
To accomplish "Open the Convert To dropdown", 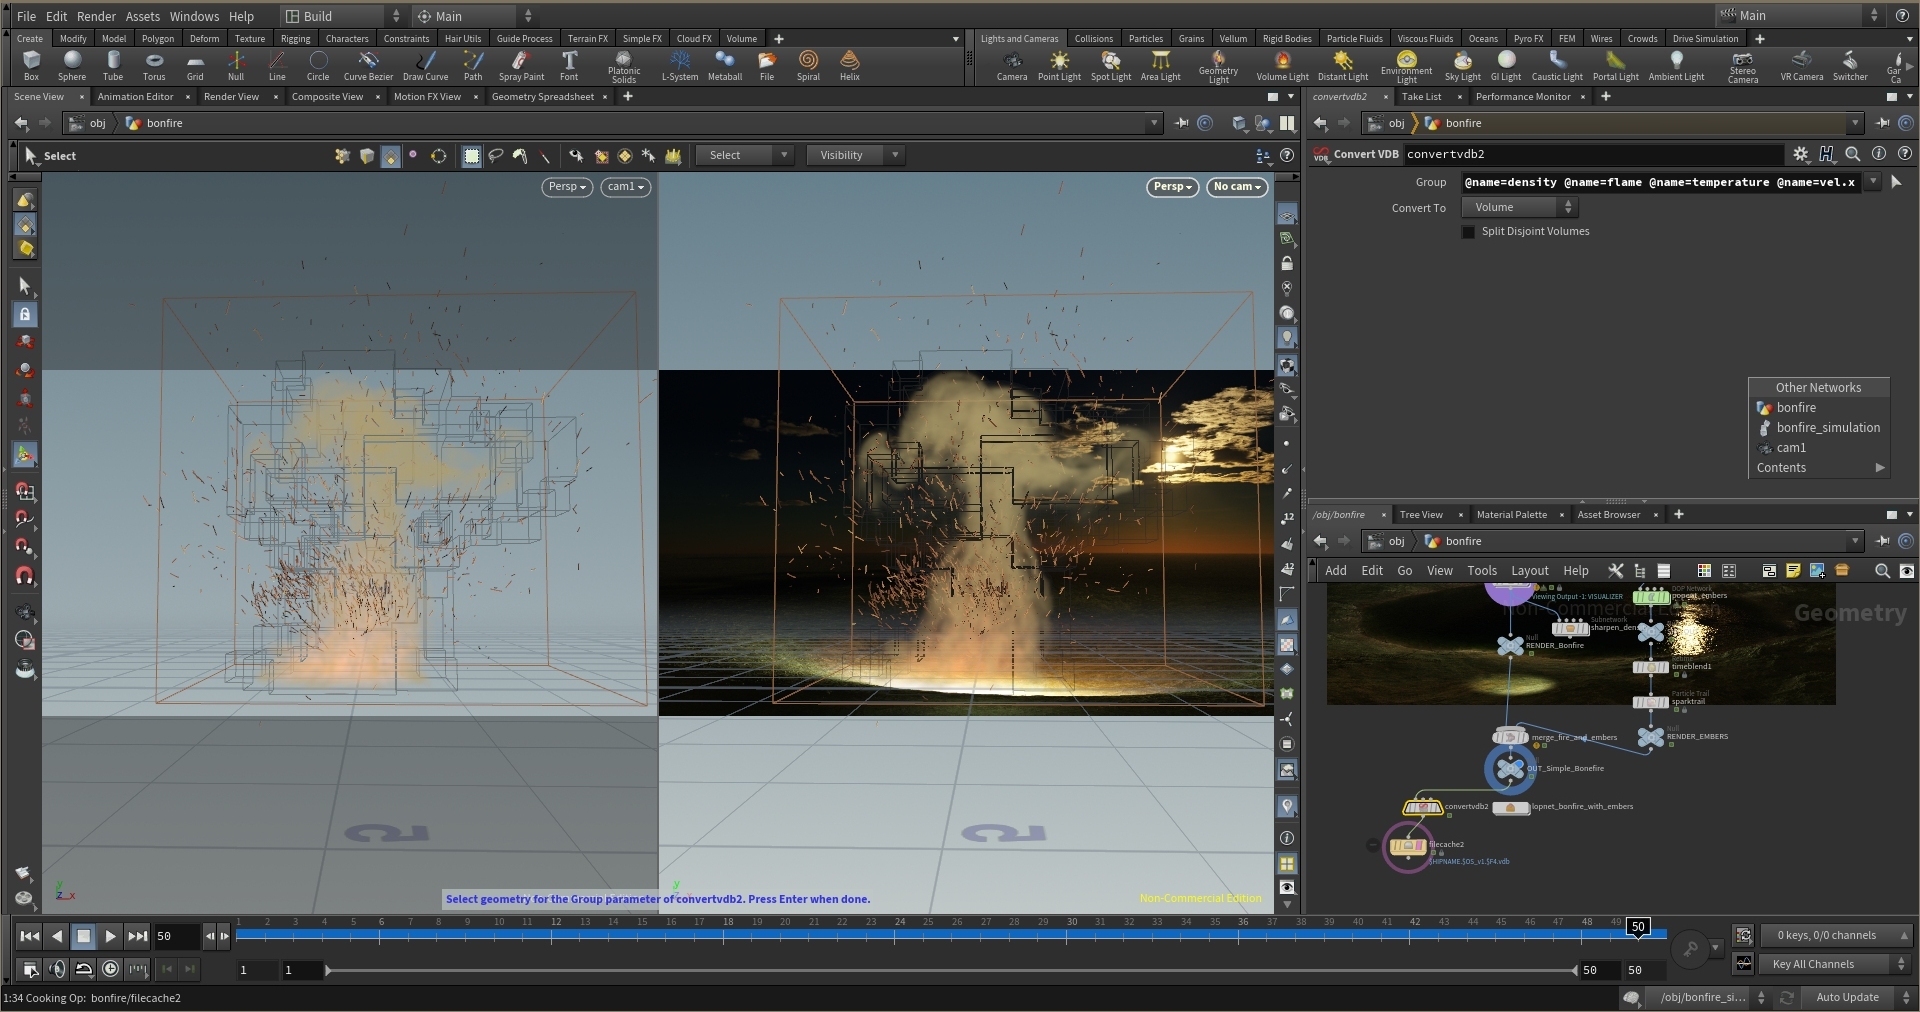I will tap(1518, 207).
